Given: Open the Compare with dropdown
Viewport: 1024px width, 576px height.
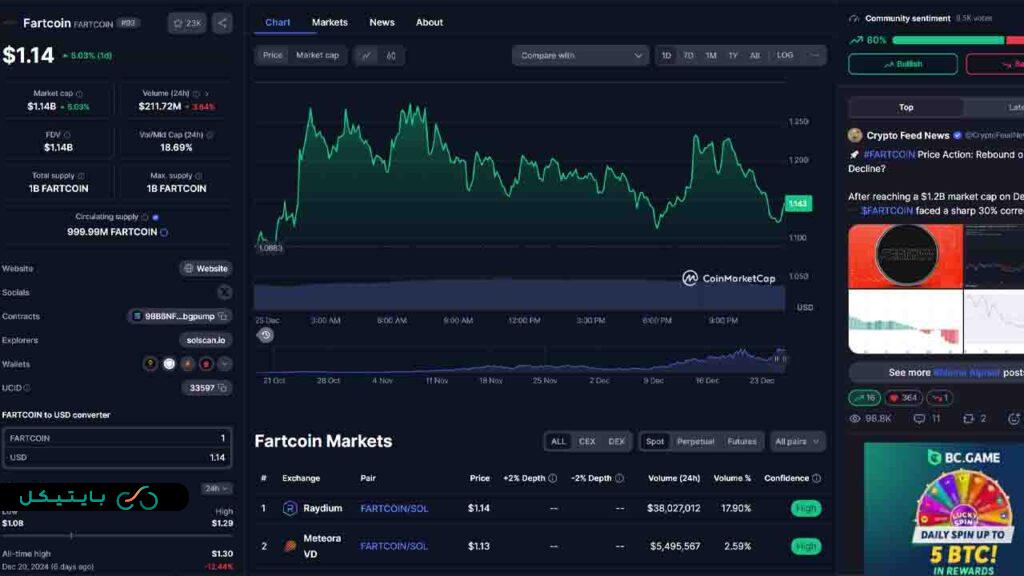Looking at the screenshot, I should coord(580,56).
